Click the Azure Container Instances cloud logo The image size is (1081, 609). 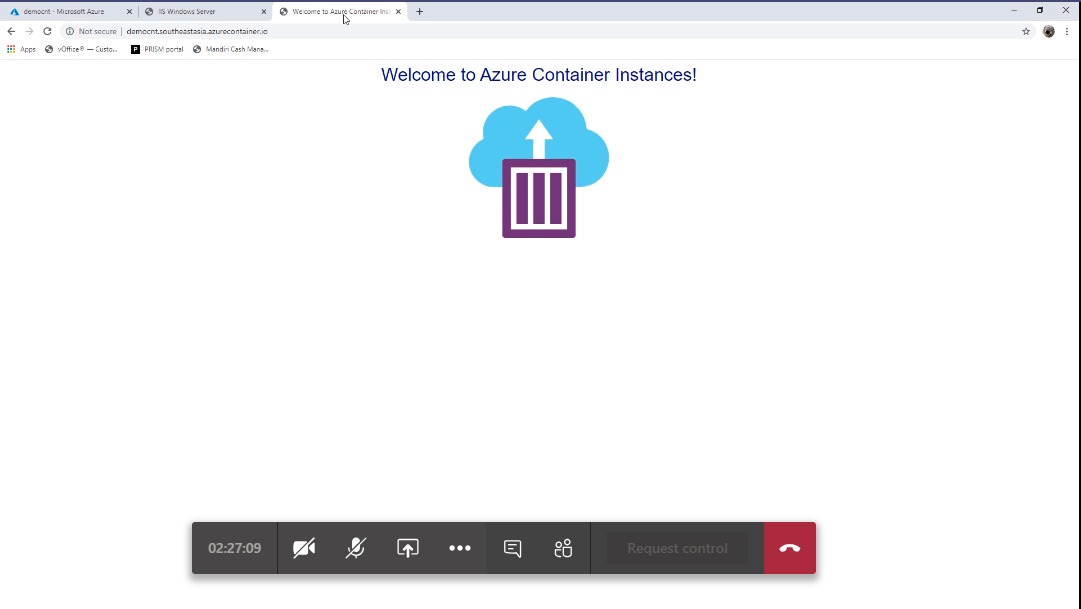(x=538, y=168)
